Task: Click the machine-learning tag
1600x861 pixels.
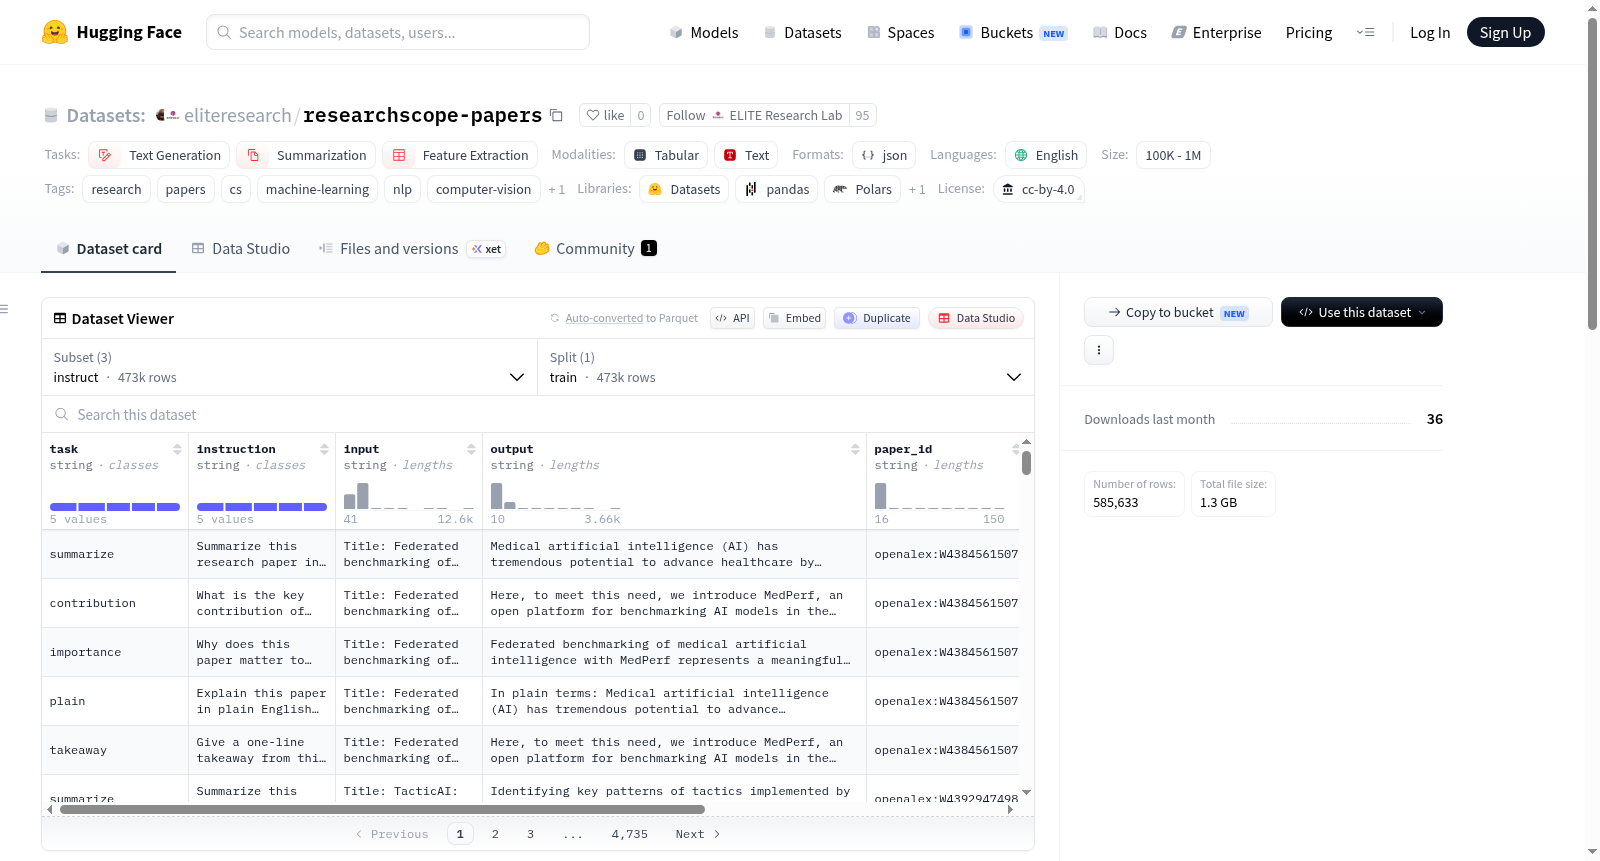Action: click(x=317, y=189)
